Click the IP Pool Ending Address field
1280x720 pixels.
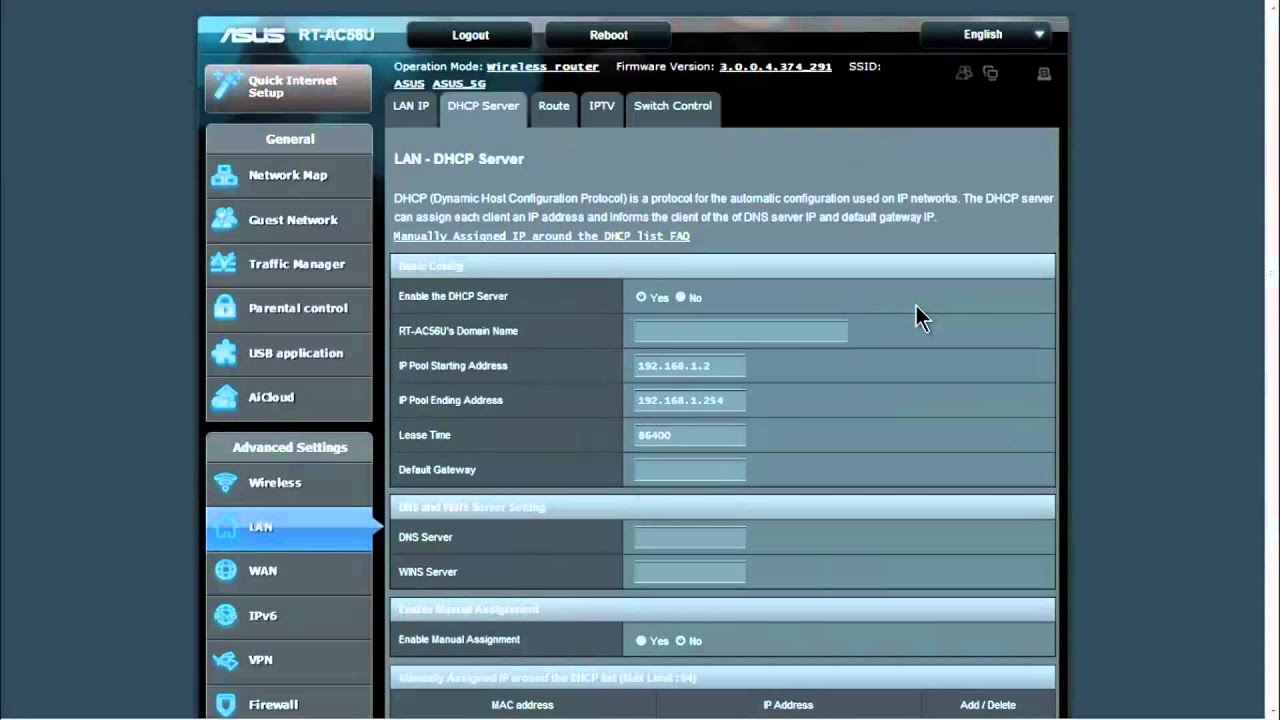[690, 400]
